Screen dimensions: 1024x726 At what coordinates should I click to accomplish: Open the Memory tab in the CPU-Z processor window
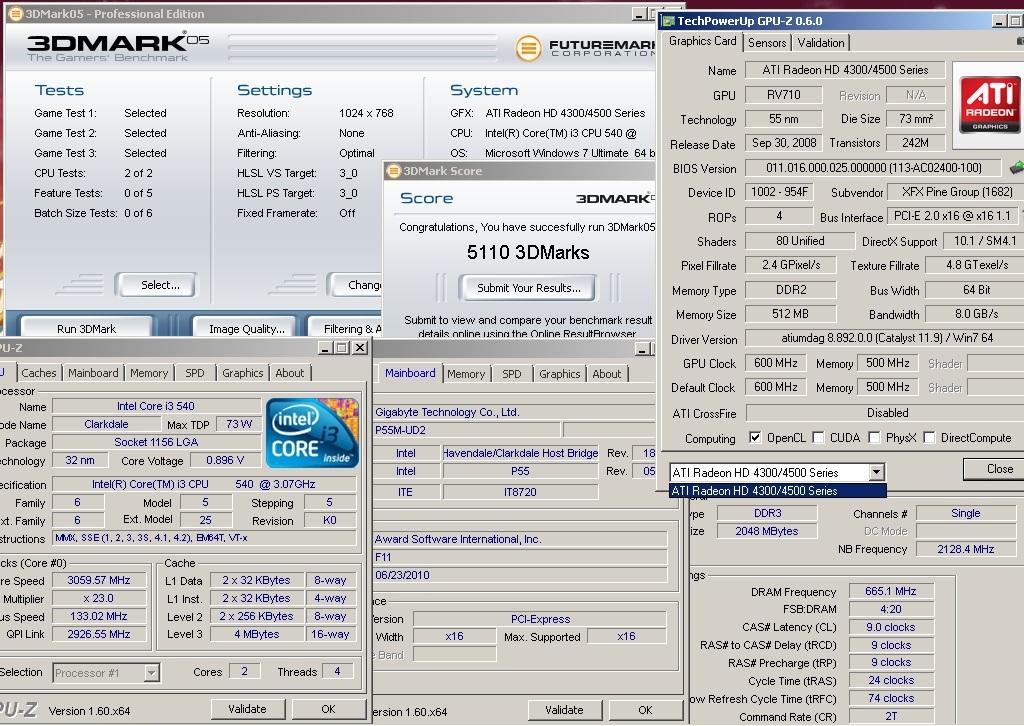coord(148,373)
